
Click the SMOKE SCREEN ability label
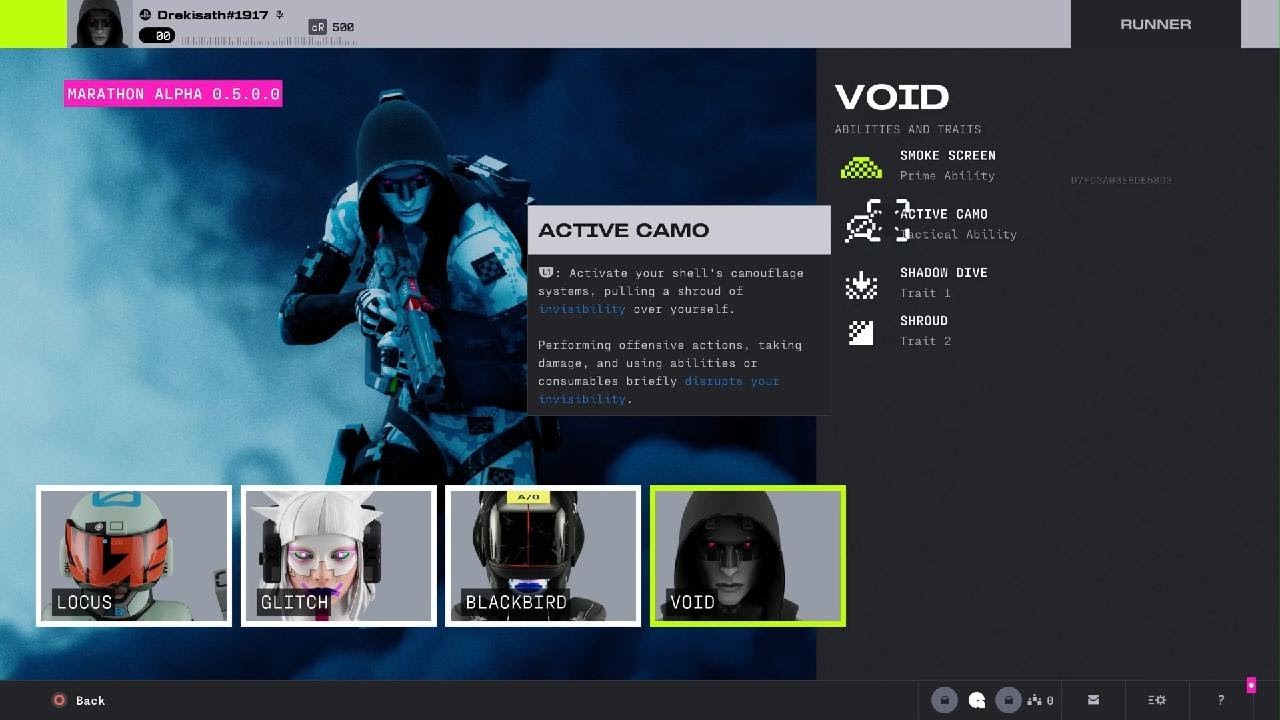(x=947, y=156)
